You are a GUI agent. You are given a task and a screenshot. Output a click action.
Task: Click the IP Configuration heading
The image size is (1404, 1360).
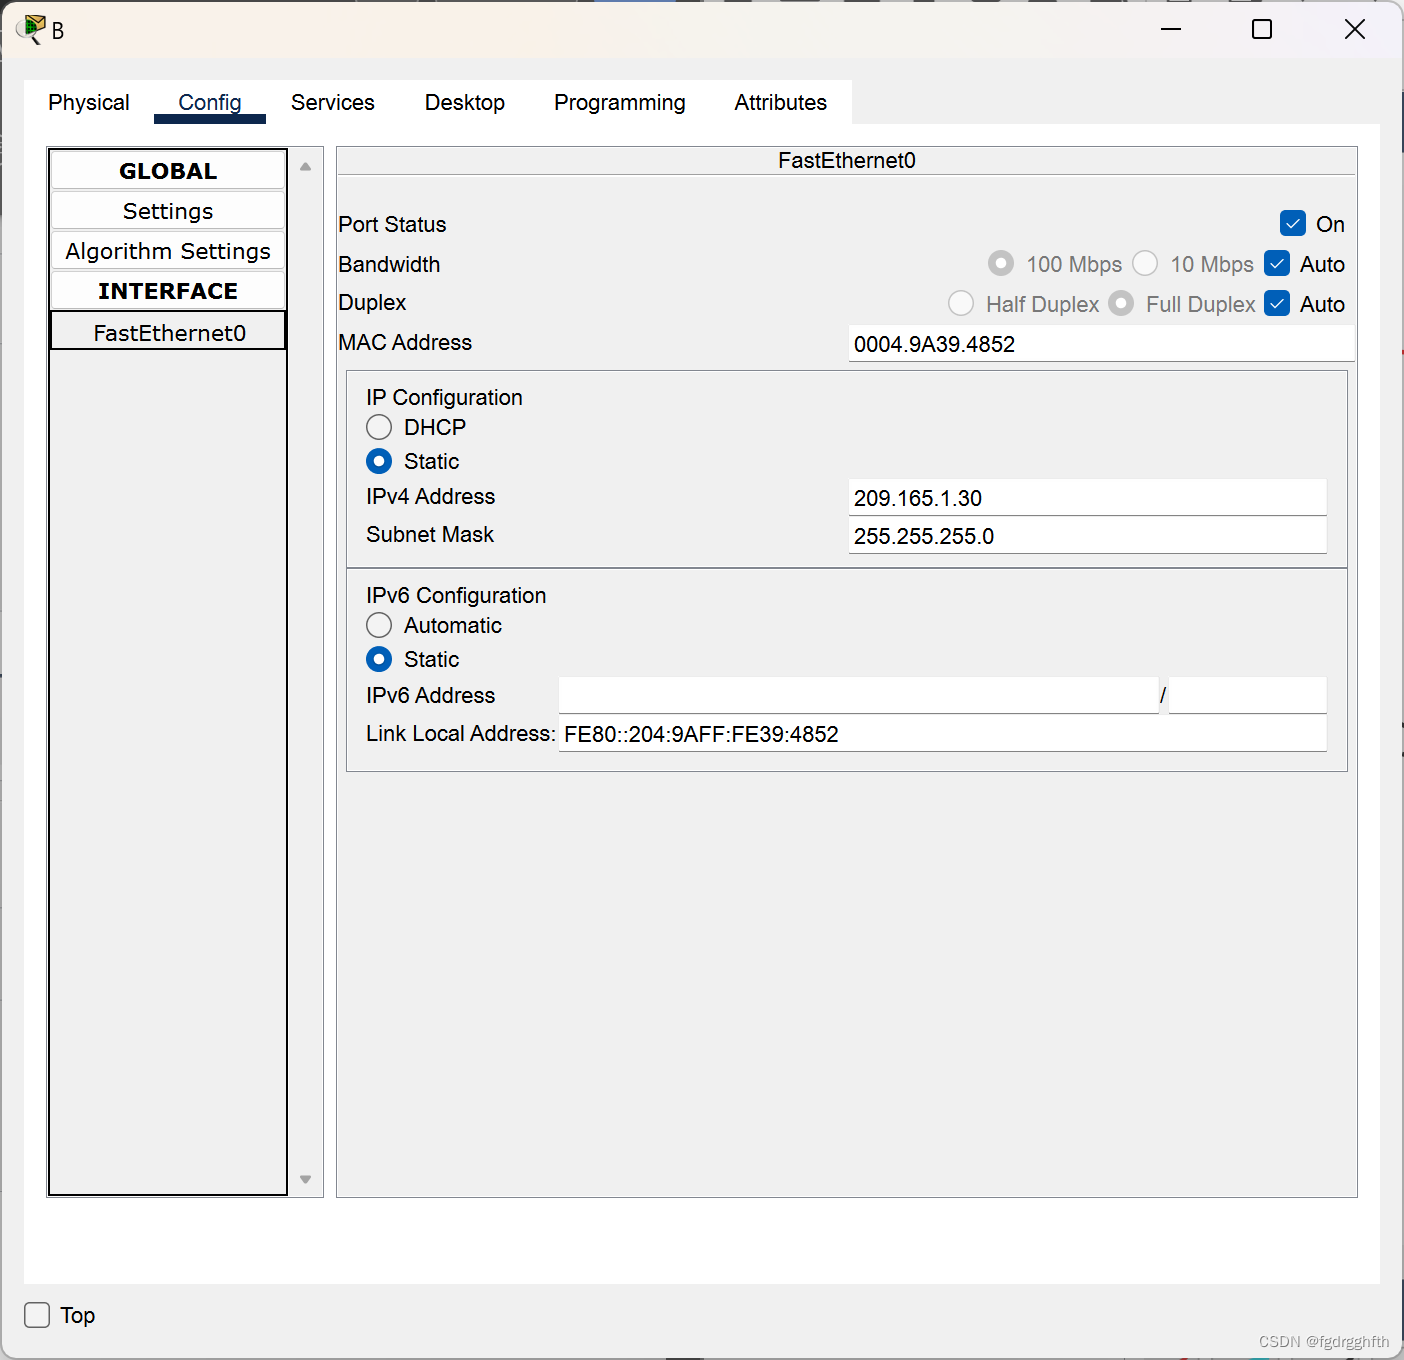tap(444, 397)
